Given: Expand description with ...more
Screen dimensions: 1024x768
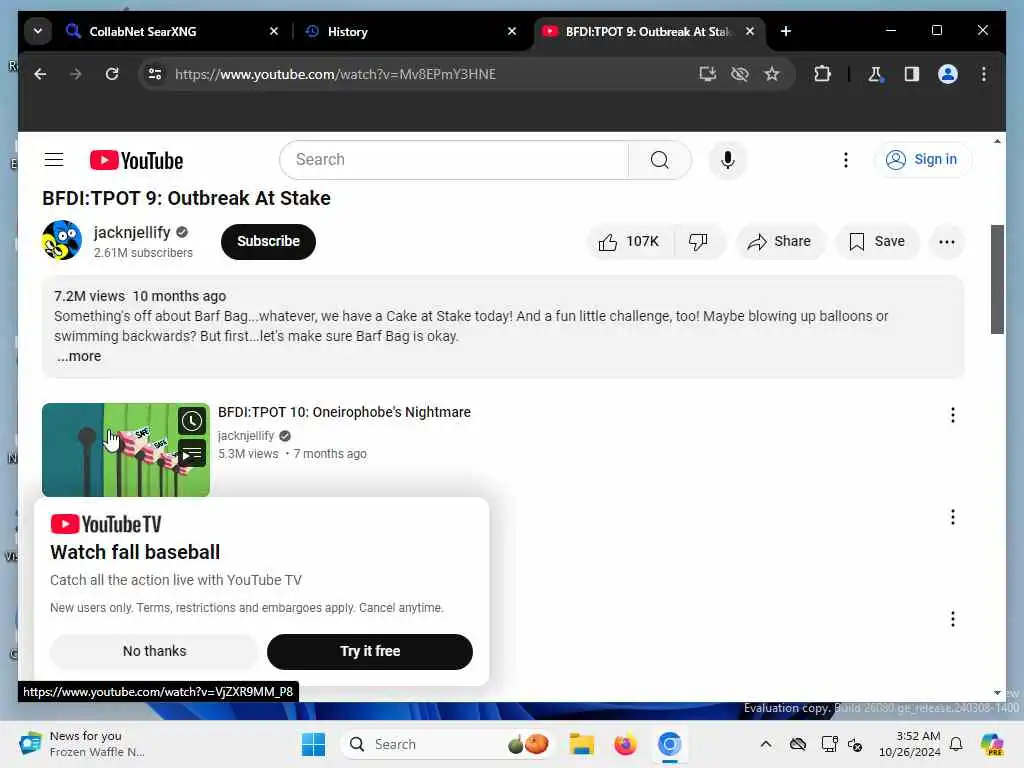Looking at the screenshot, I should click(x=78, y=356).
